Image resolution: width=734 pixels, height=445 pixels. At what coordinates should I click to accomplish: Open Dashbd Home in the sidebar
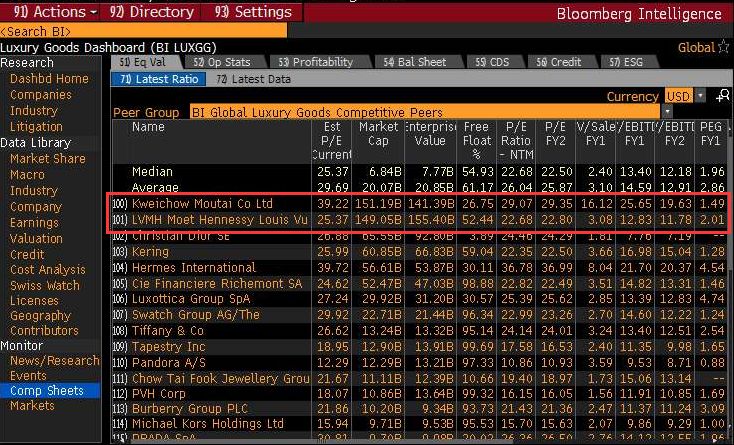[49, 79]
